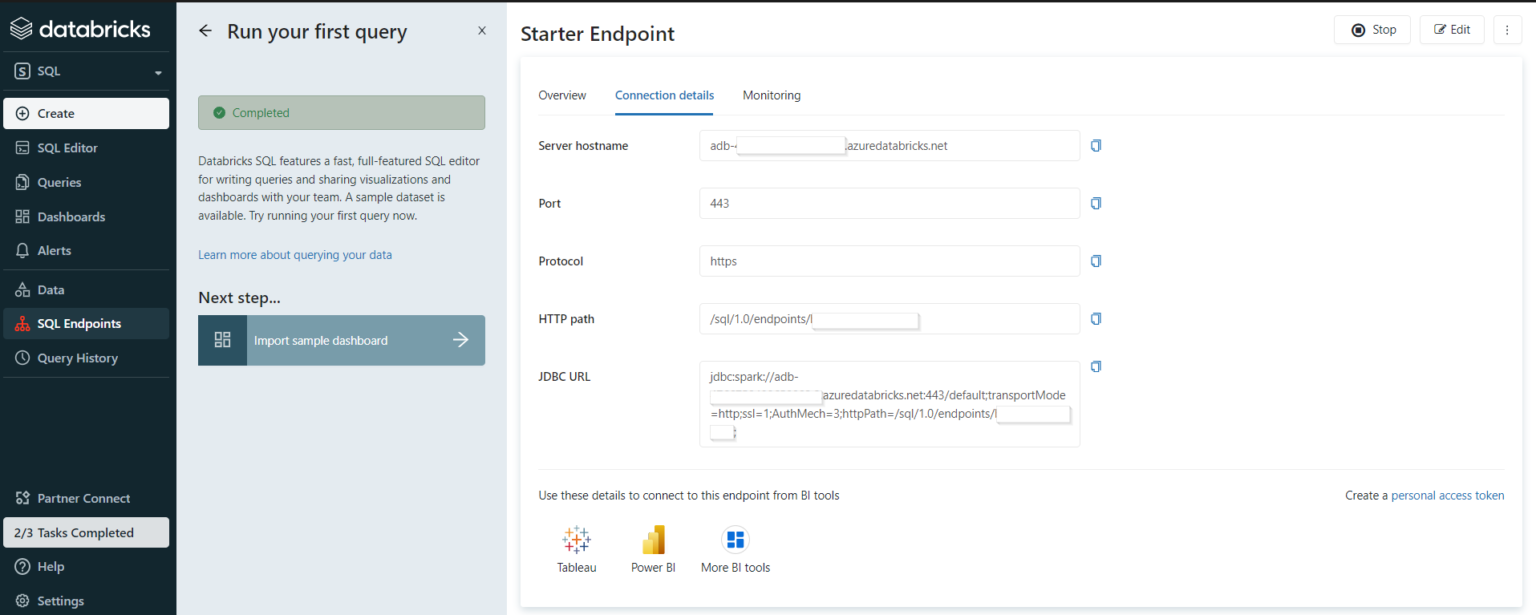Click Import sample dashboard button

click(341, 340)
